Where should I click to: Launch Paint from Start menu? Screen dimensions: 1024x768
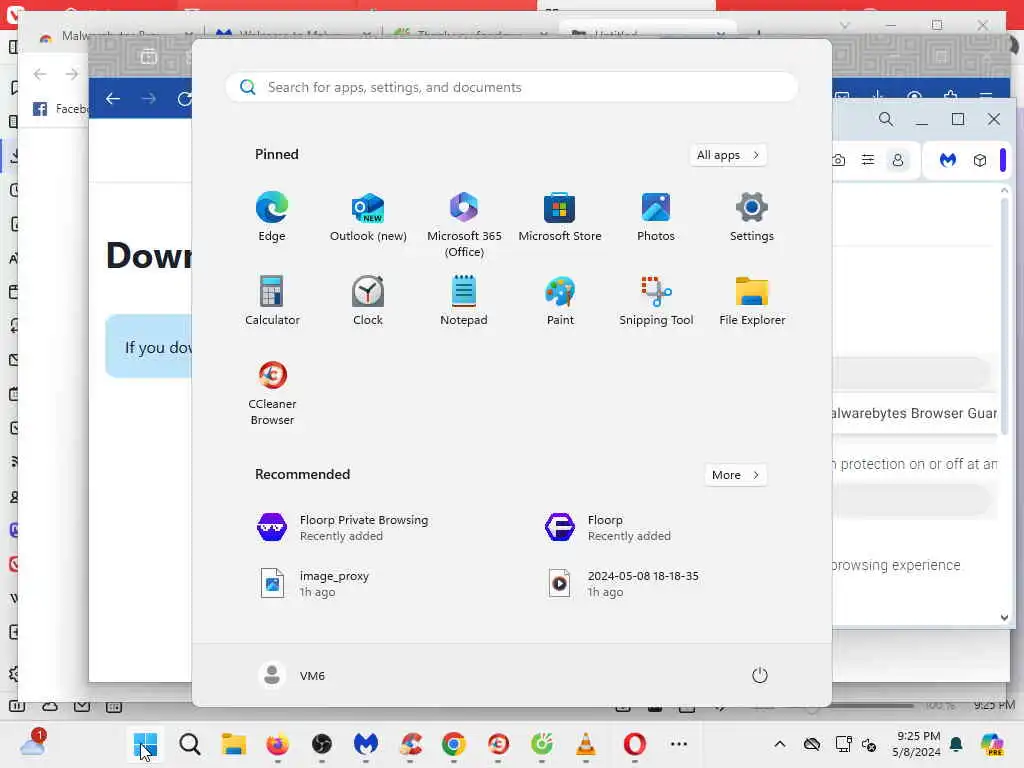(560, 300)
